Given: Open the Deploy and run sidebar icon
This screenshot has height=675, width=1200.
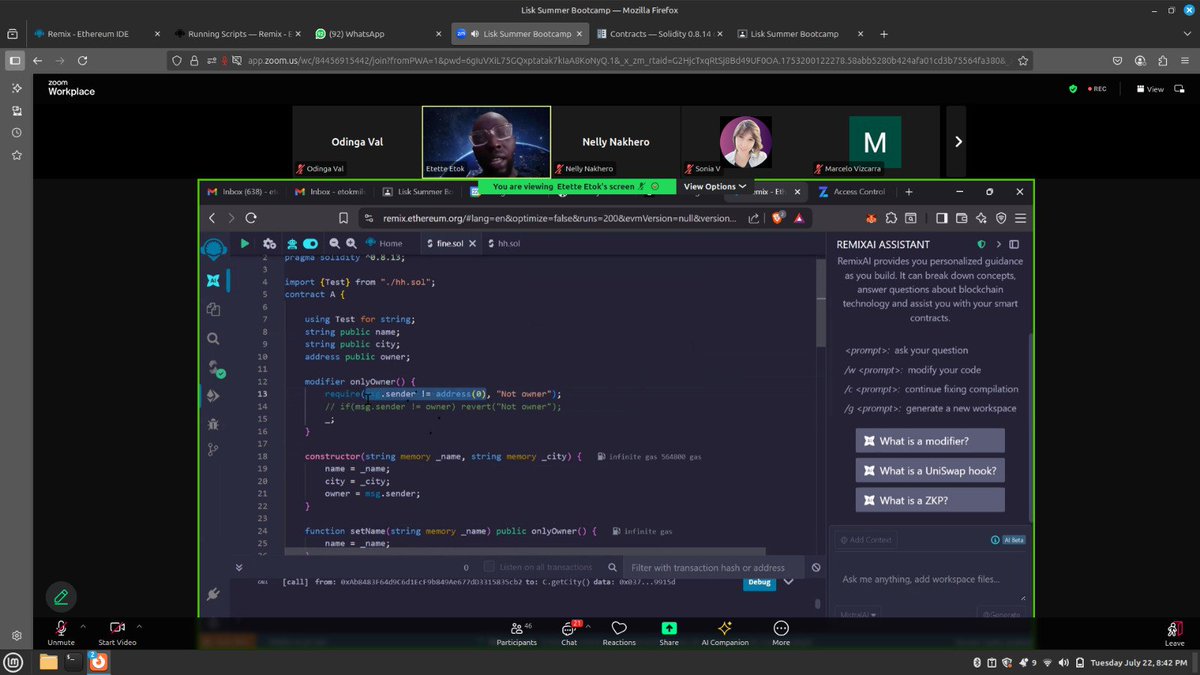Looking at the screenshot, I should tap(213, 396).
